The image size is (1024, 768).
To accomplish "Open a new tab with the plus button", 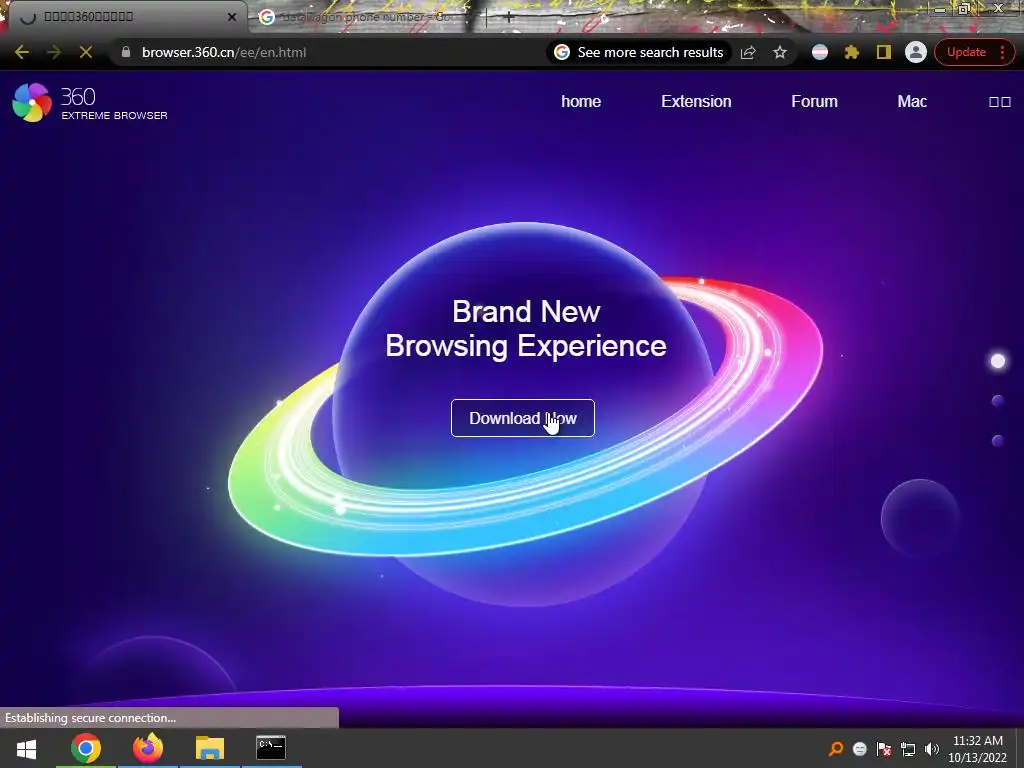I will coord(509,18).
